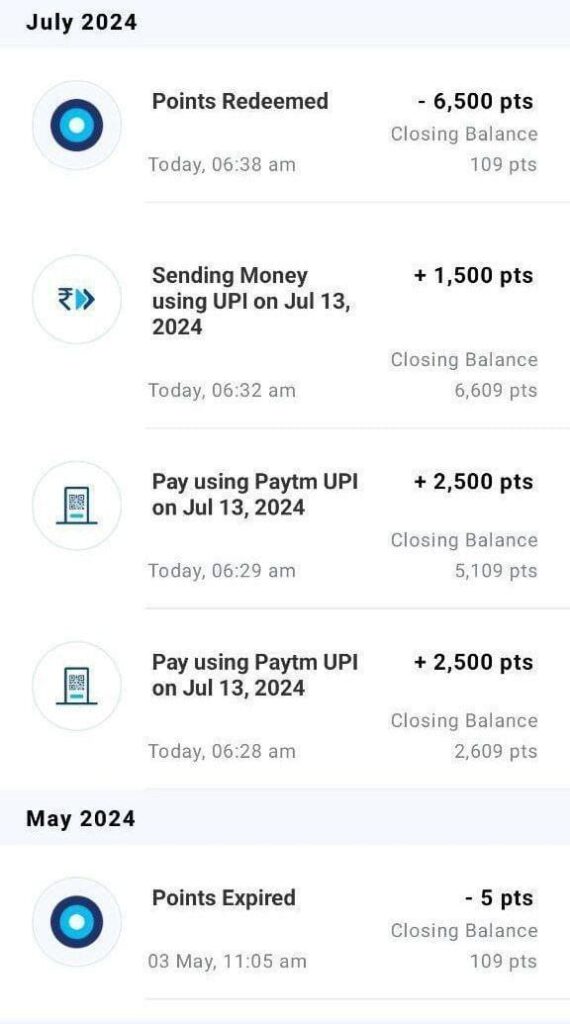570x1024 pixels.
Task: Open Pay using Paytm UPI 06:28 am entry
Action: point(285,699)
